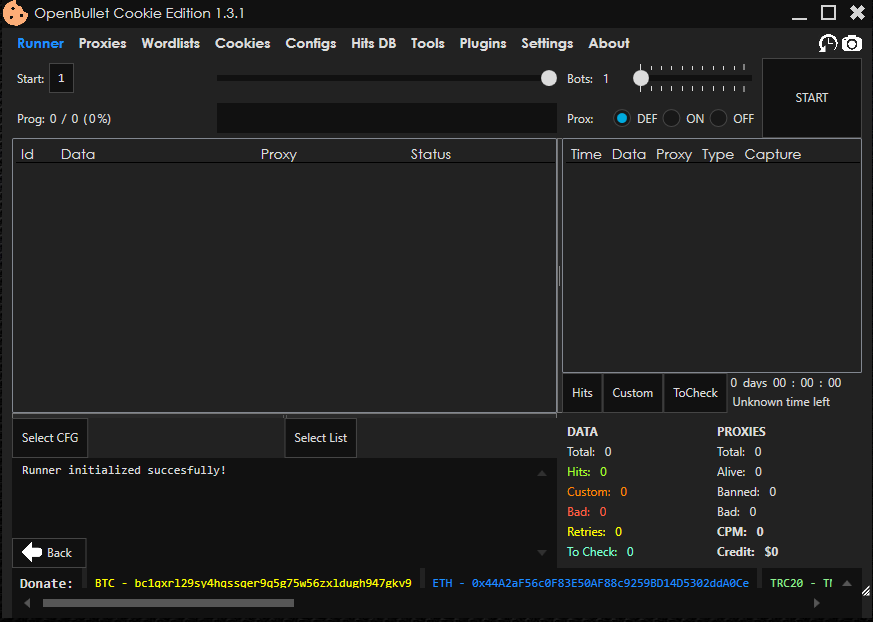Click the yellow Retries: 0 statistic
Screen dimensions: 873x622
(x=594, y=532)
